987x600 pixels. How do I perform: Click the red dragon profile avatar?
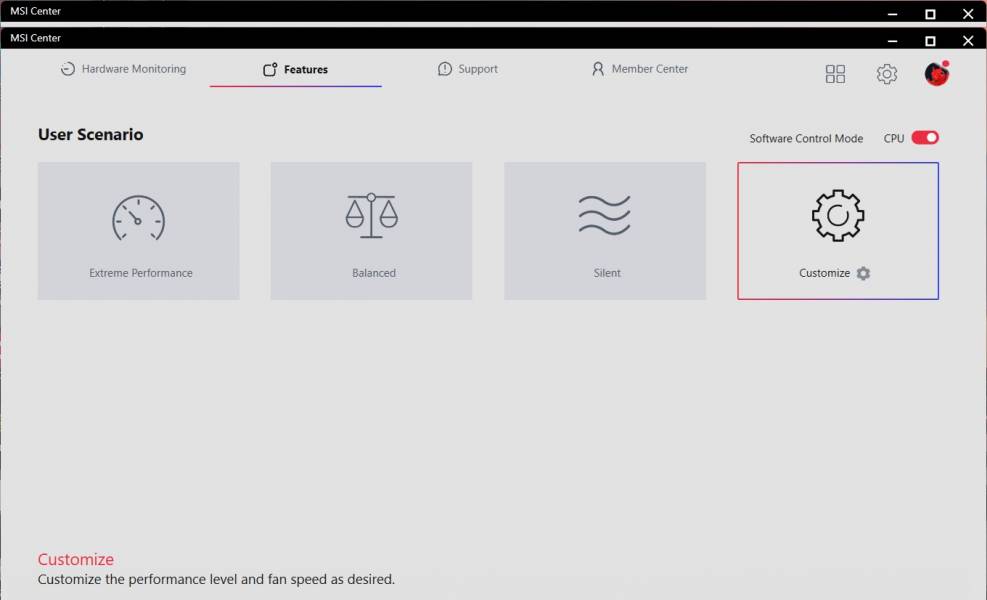tap(937, 74)
